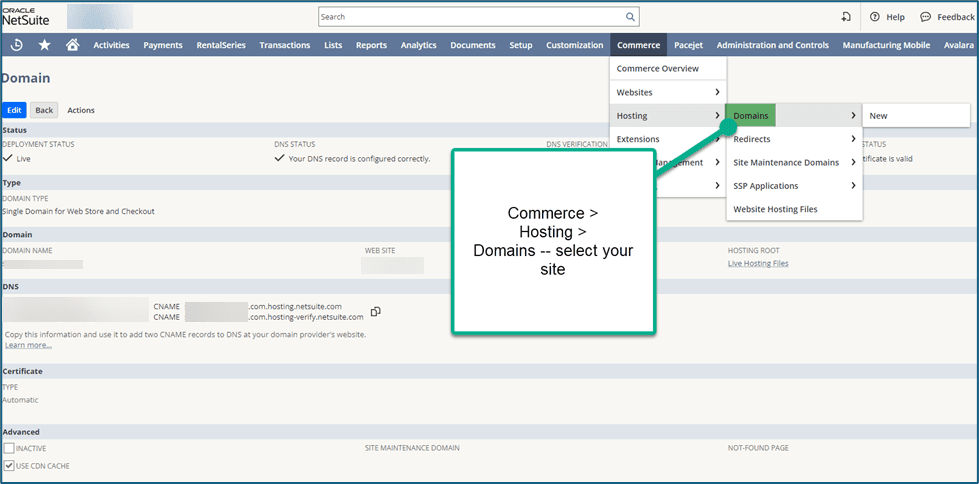Select Extensions in the Commerce menu
This screenshot has height=484, width=979.
coord(669,139)
